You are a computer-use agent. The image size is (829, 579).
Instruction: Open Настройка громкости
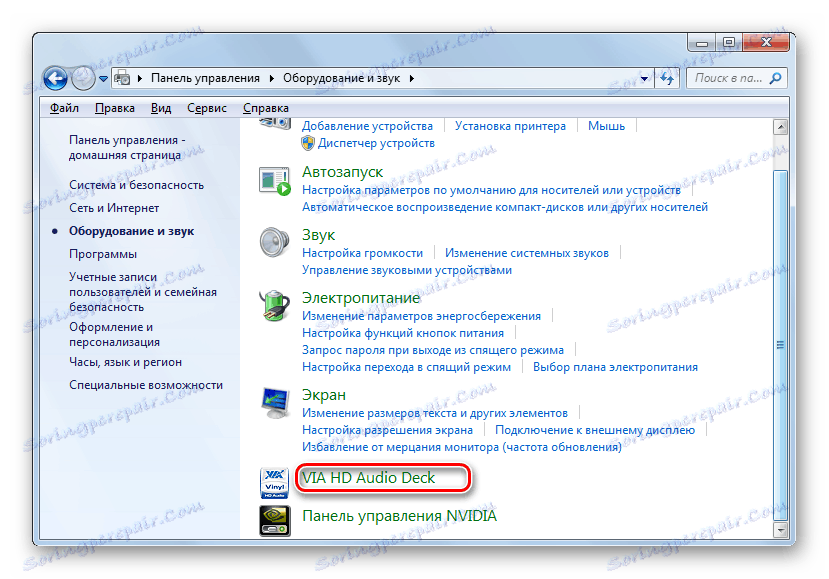click(362, 253)
